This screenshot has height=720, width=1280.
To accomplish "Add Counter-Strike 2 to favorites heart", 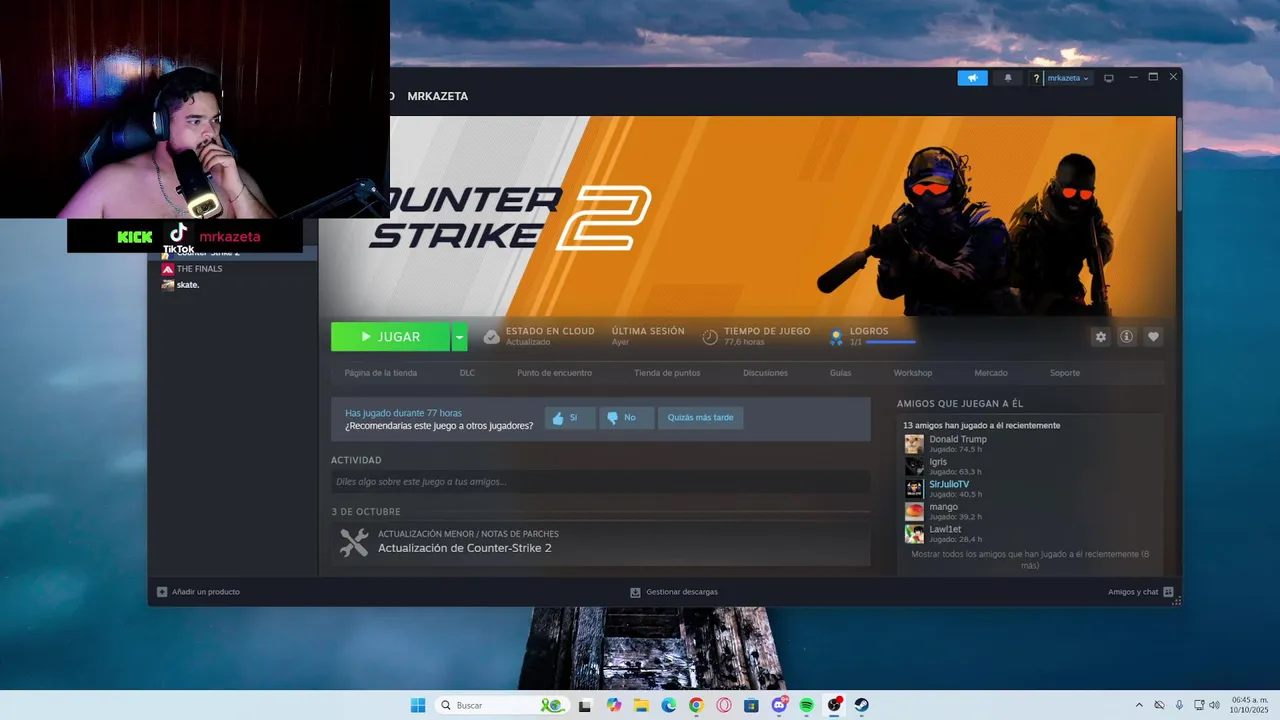I will click(x=1153, y=337).
